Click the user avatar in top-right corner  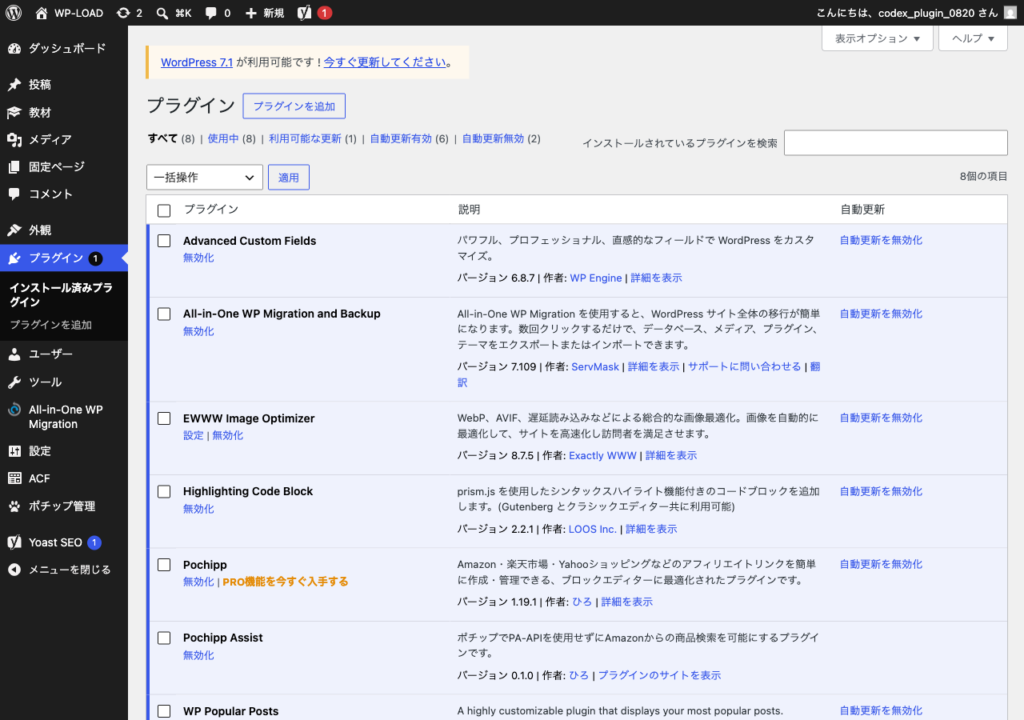tap(1010, 13)
